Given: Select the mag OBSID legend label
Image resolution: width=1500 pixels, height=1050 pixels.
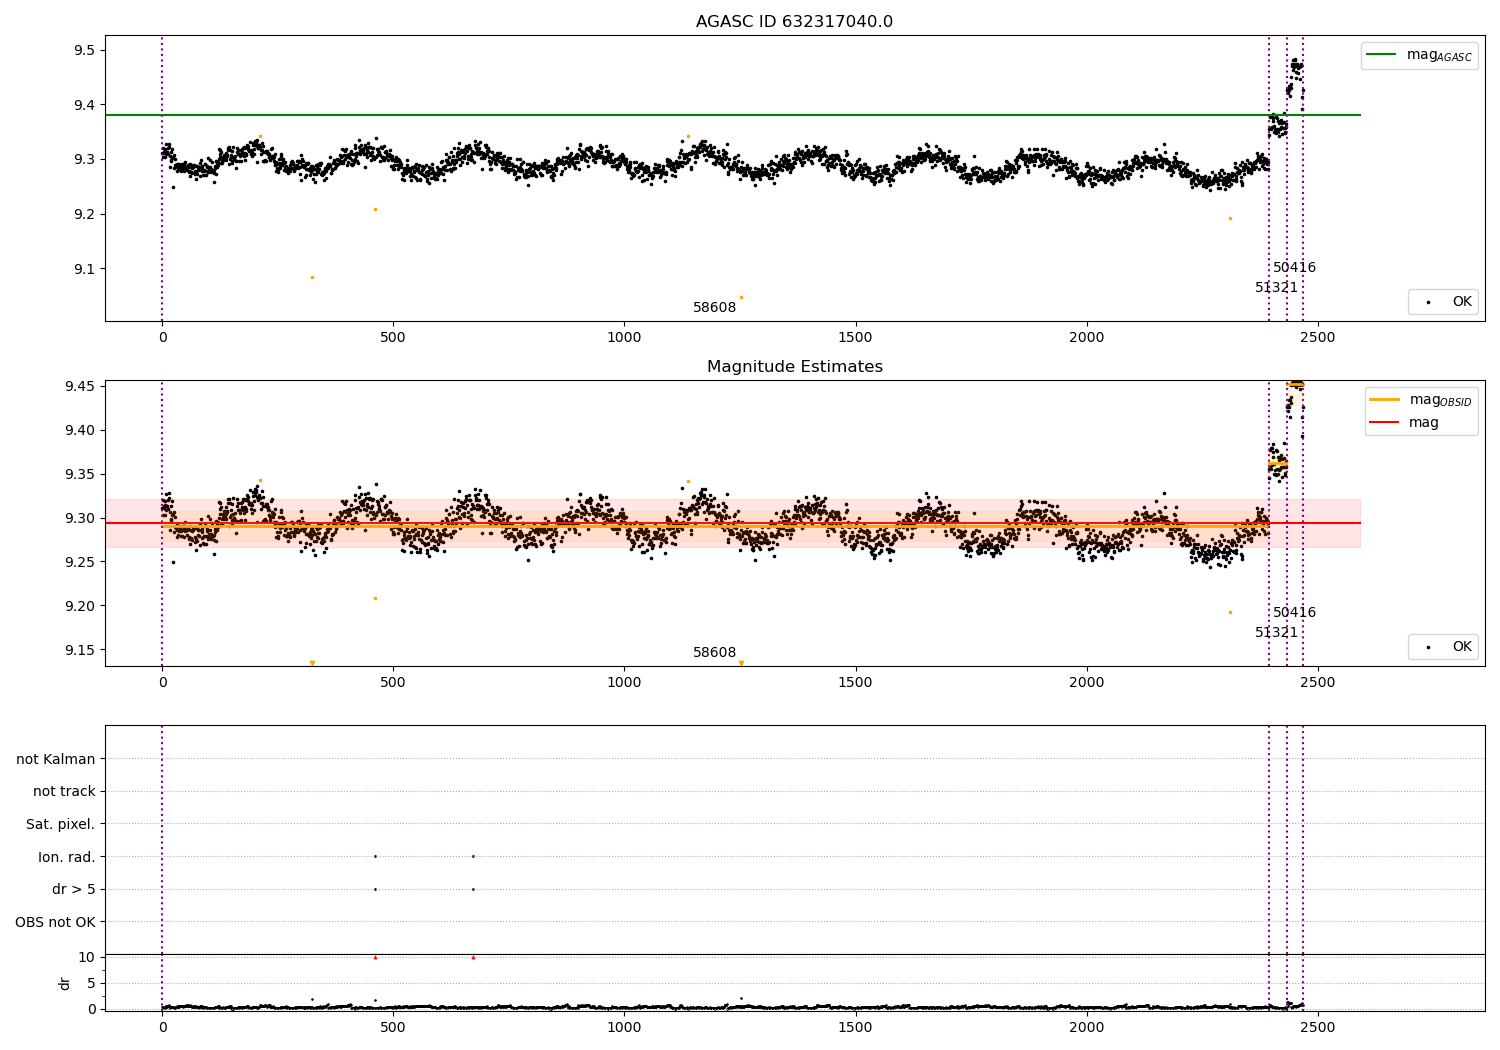Looking at the screenshot, I should (x=1441, y=400).
